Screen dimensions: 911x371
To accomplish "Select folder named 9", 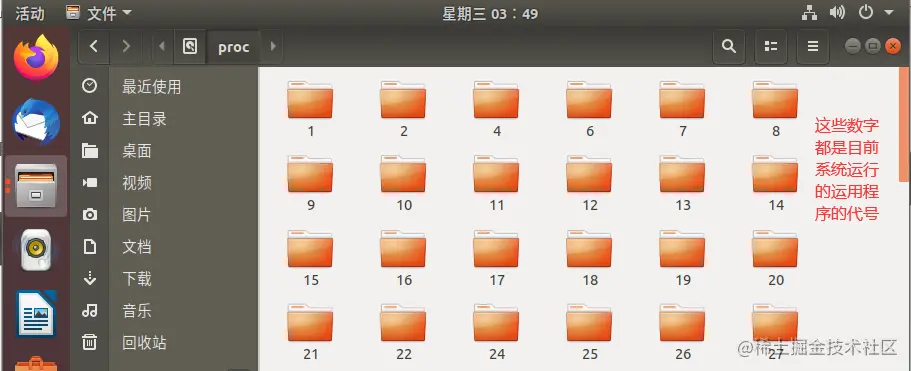I will tap(310, 183).
